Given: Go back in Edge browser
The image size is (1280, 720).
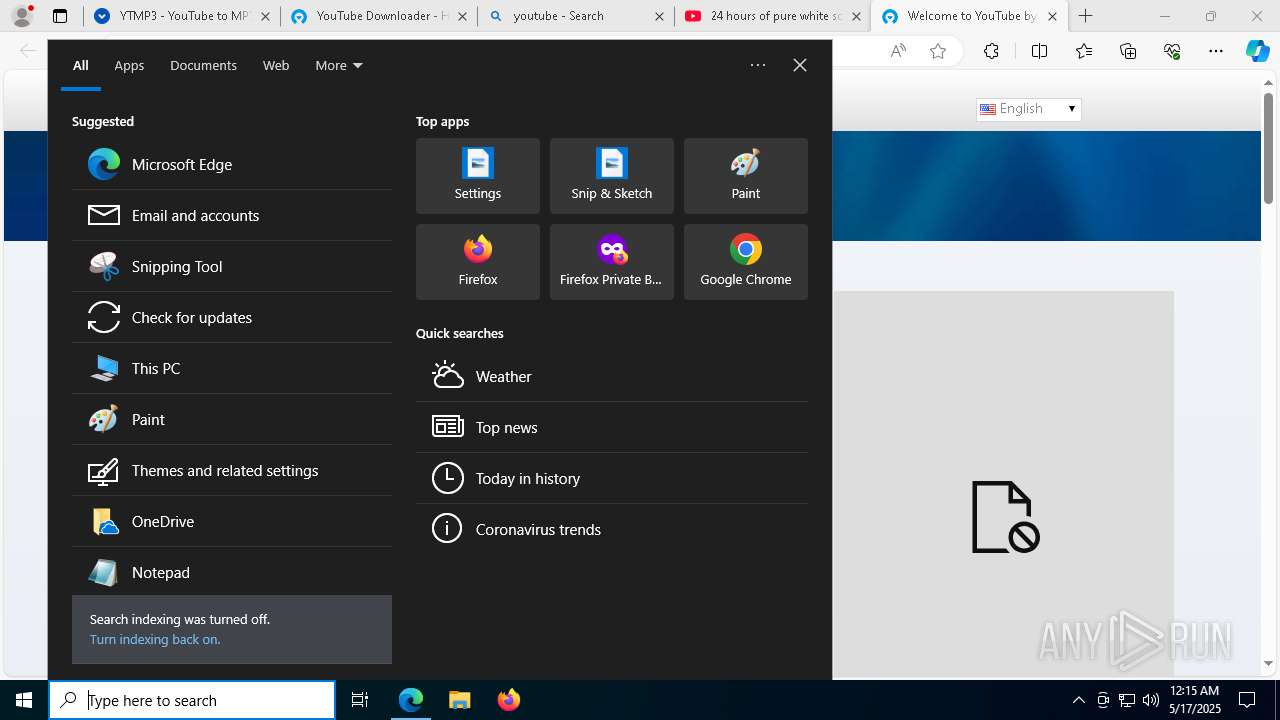Looking at the screenshot, I should click(x=28, y=51).
